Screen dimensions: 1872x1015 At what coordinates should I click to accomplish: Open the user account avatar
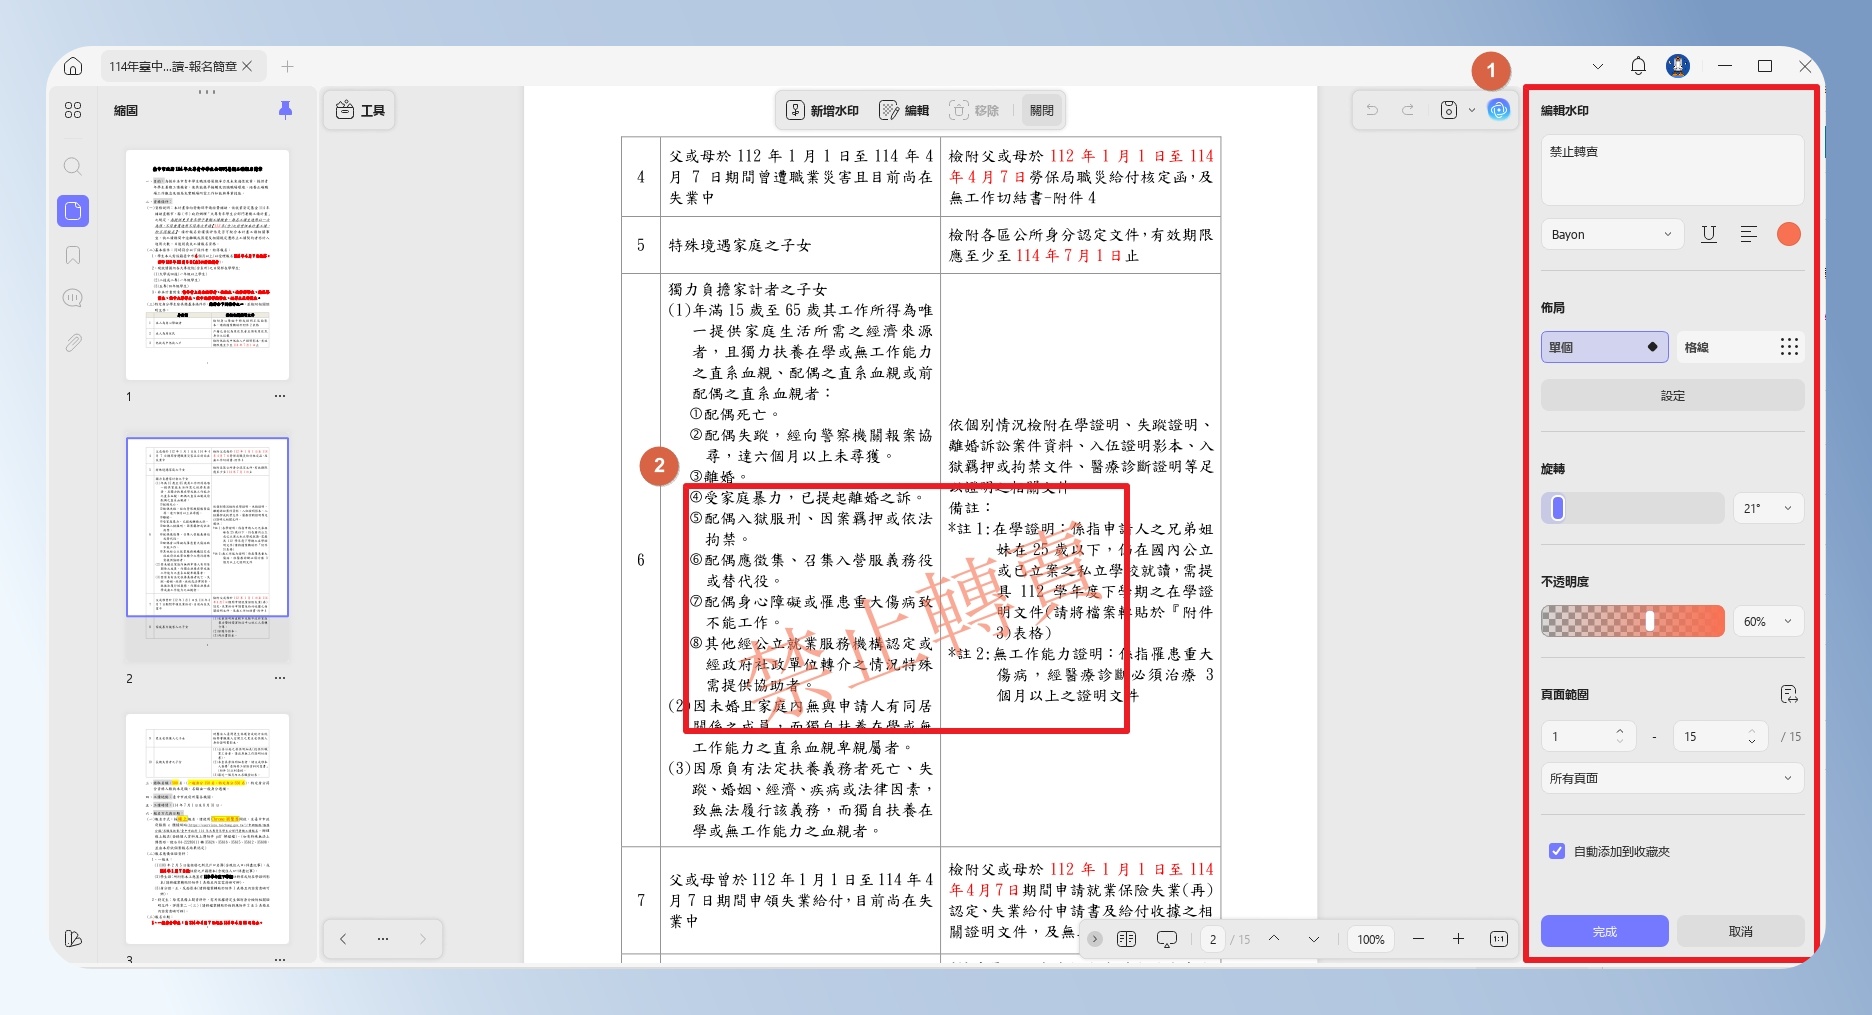1678,66
